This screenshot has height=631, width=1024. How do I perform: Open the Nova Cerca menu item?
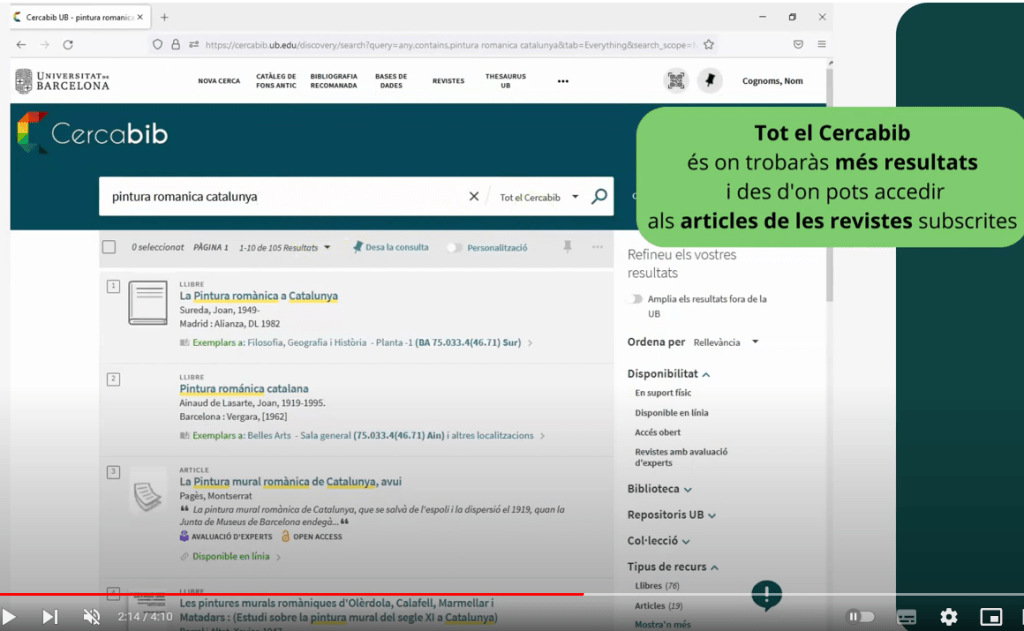(x=219, y=81)
